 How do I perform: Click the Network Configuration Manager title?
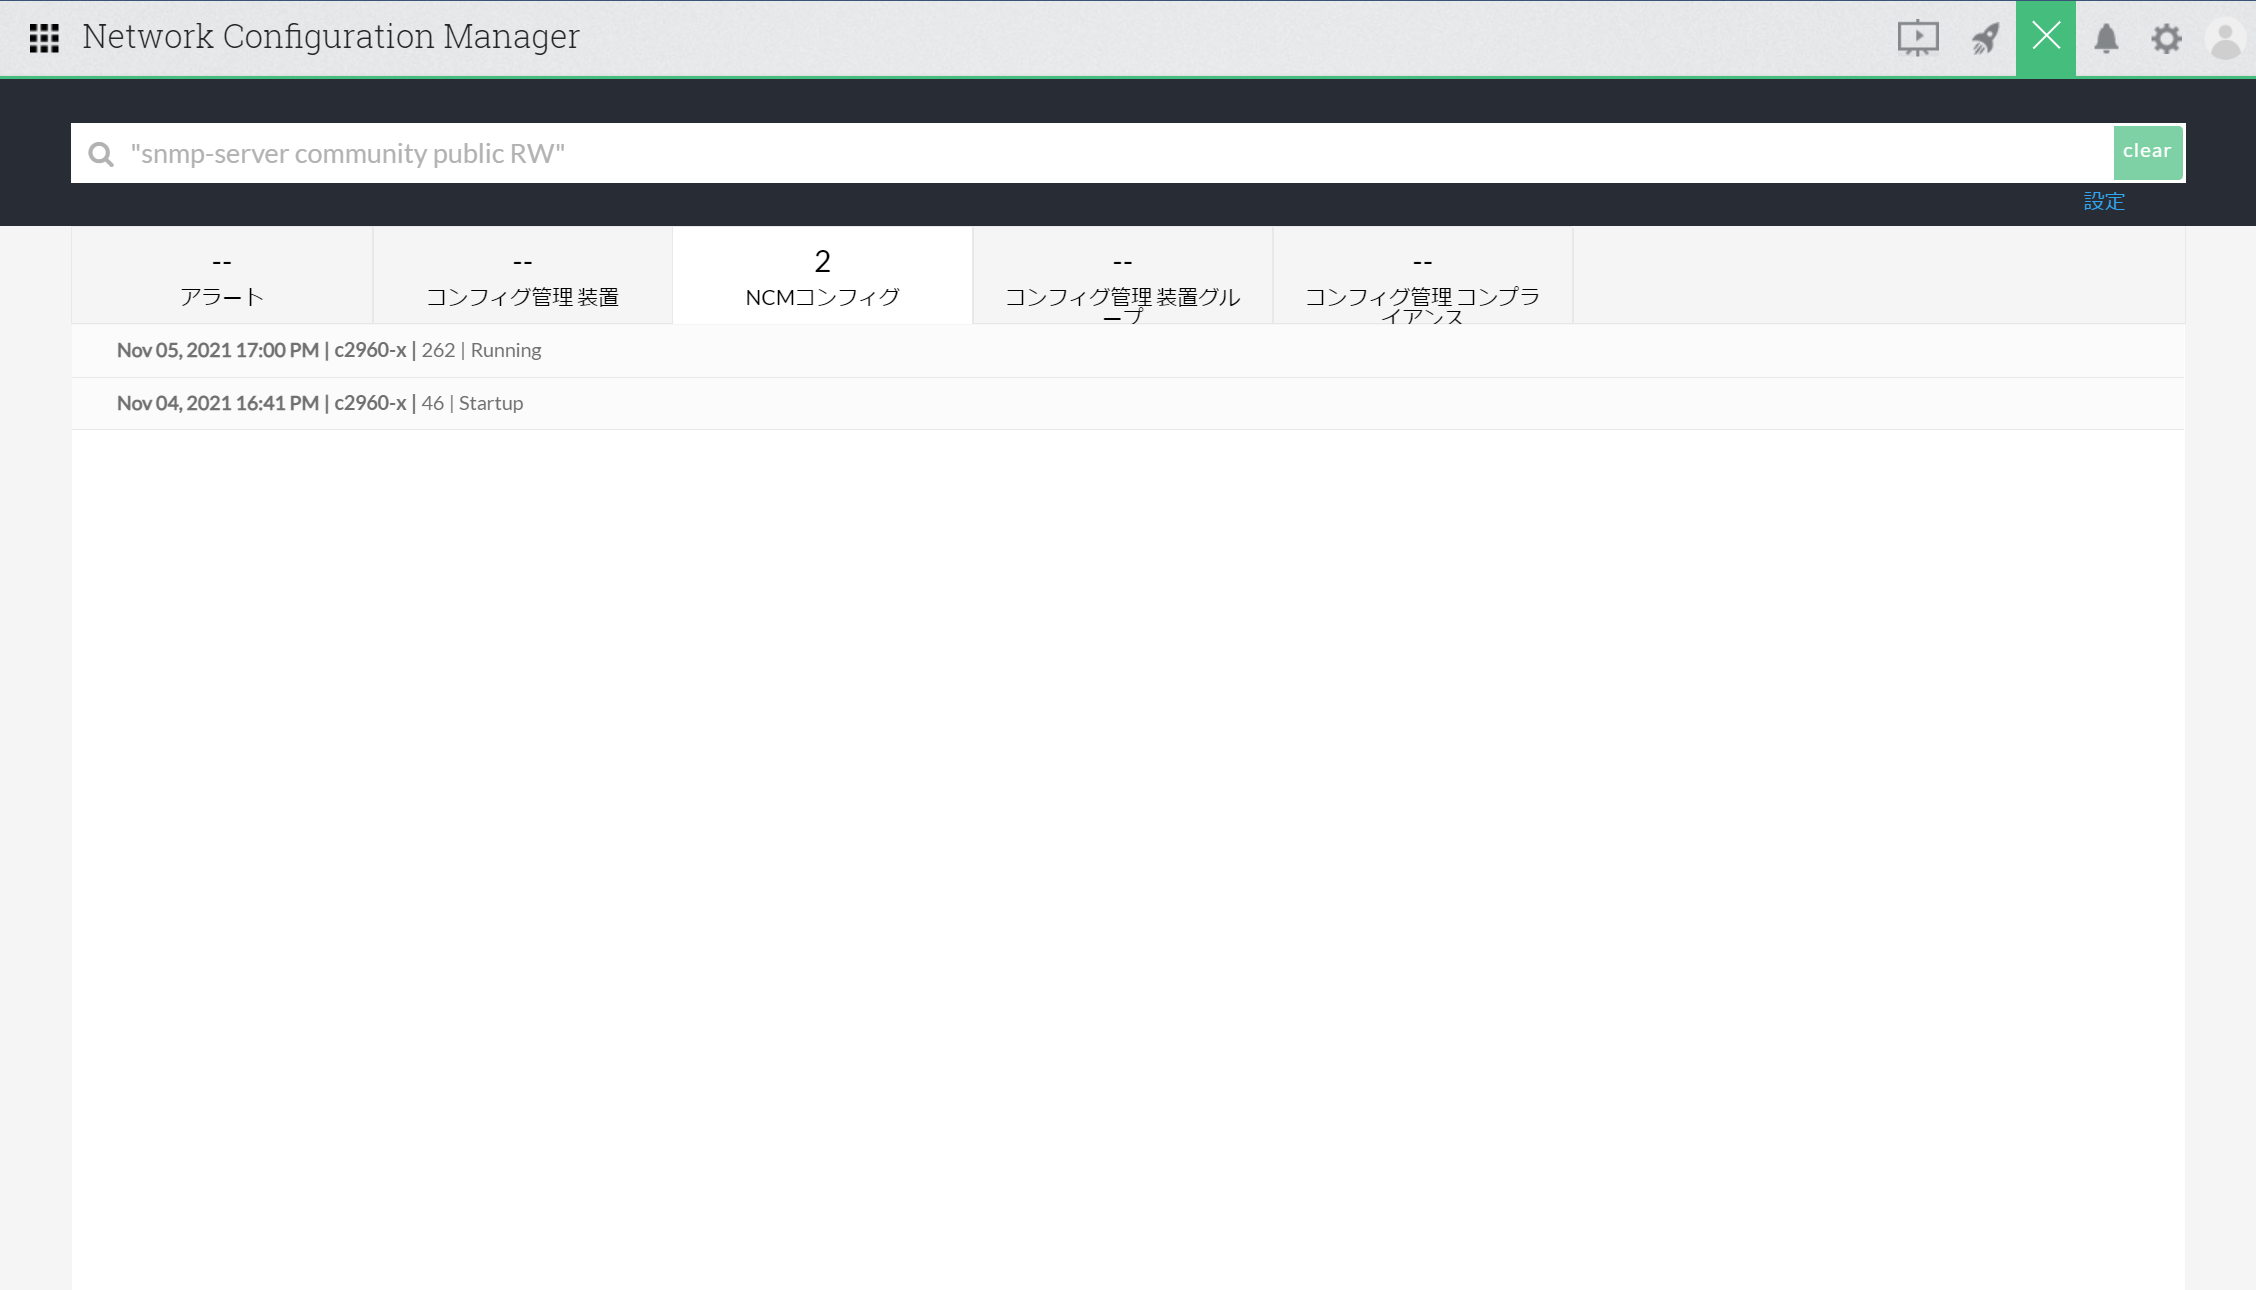330,37
